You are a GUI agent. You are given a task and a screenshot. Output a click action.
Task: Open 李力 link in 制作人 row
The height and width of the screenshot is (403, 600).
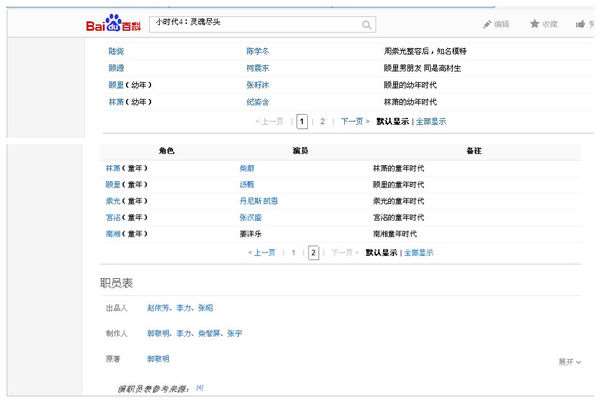coord(183,333)
